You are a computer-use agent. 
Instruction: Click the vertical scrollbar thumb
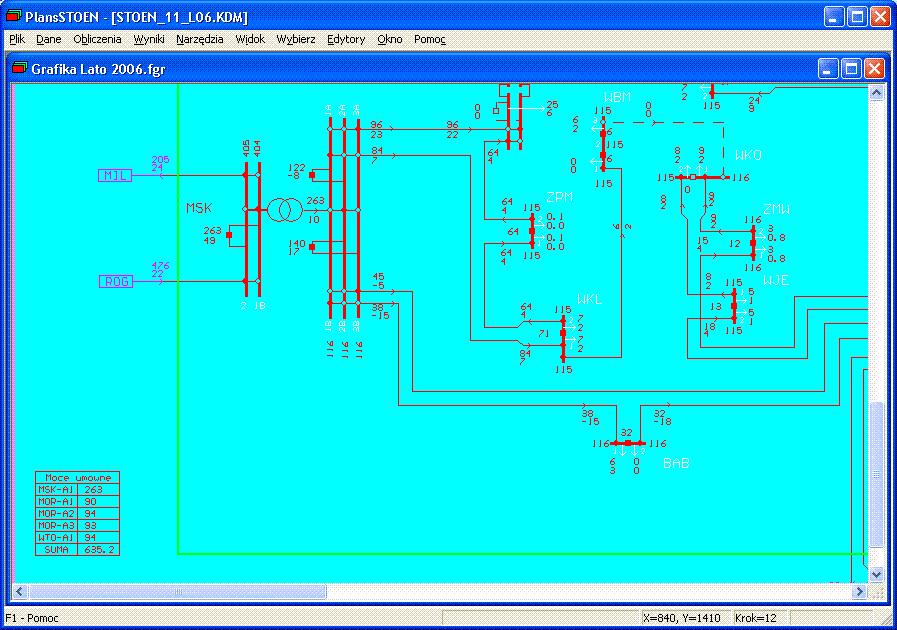(876, 475)
